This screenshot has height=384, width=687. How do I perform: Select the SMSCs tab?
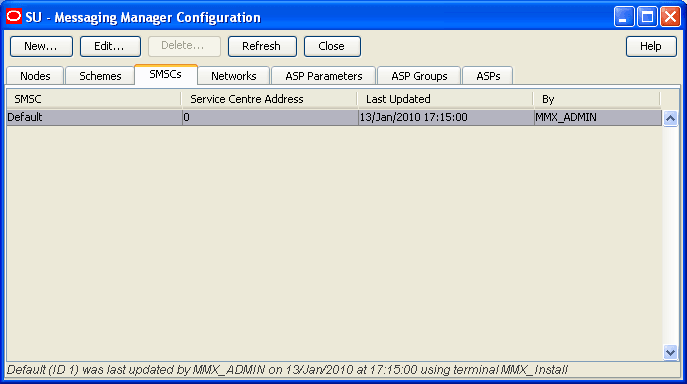pos(166,75)
